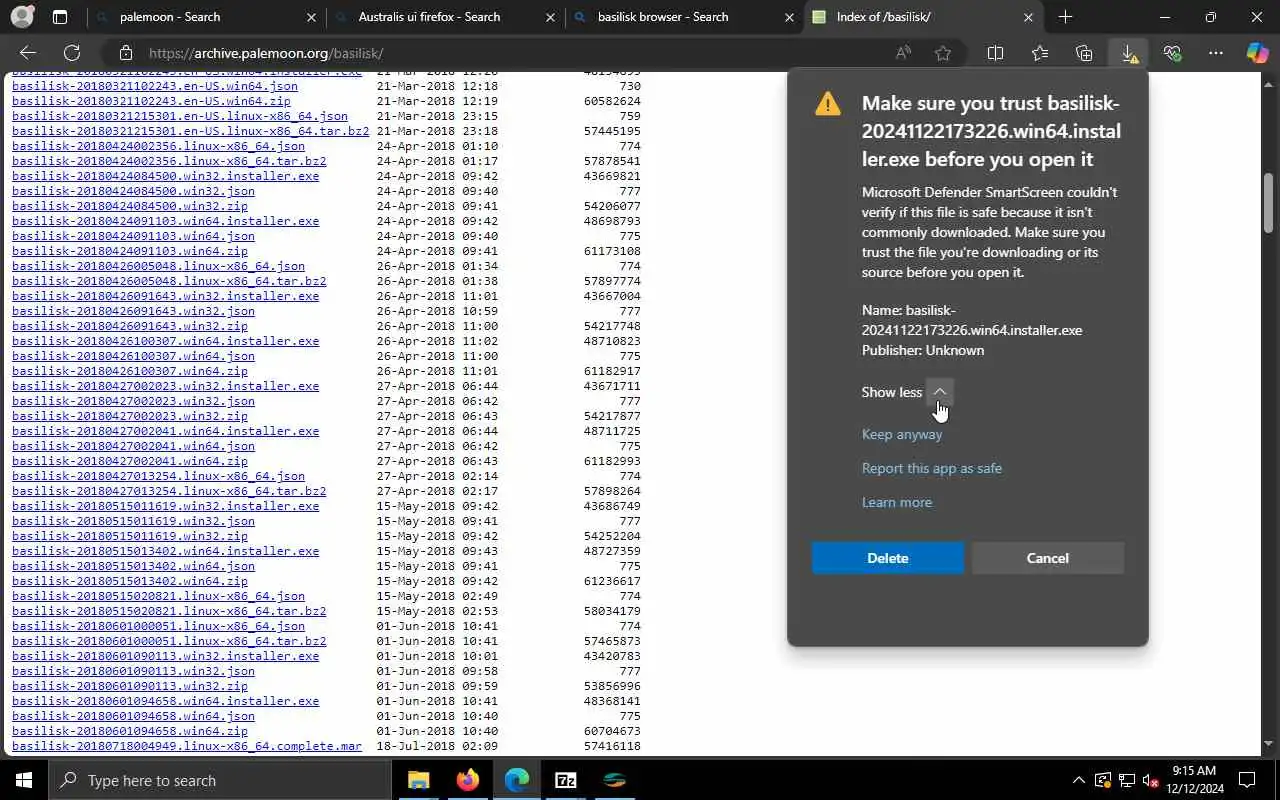The height and width of the screenshot is (800, 1280).
Task: Open Microsoft Edge taskbar icon
Action: pos(516,780)
